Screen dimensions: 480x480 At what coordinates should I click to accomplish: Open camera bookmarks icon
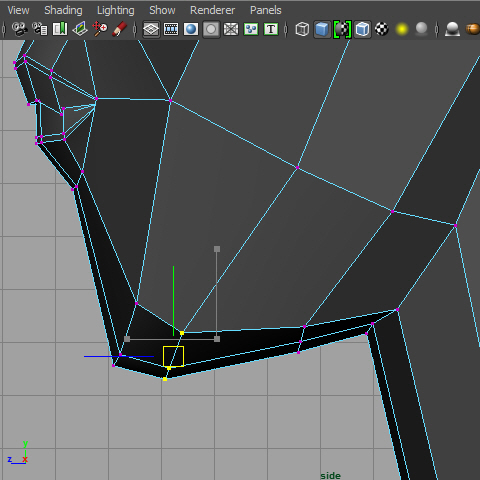click(x=60, y=29)
